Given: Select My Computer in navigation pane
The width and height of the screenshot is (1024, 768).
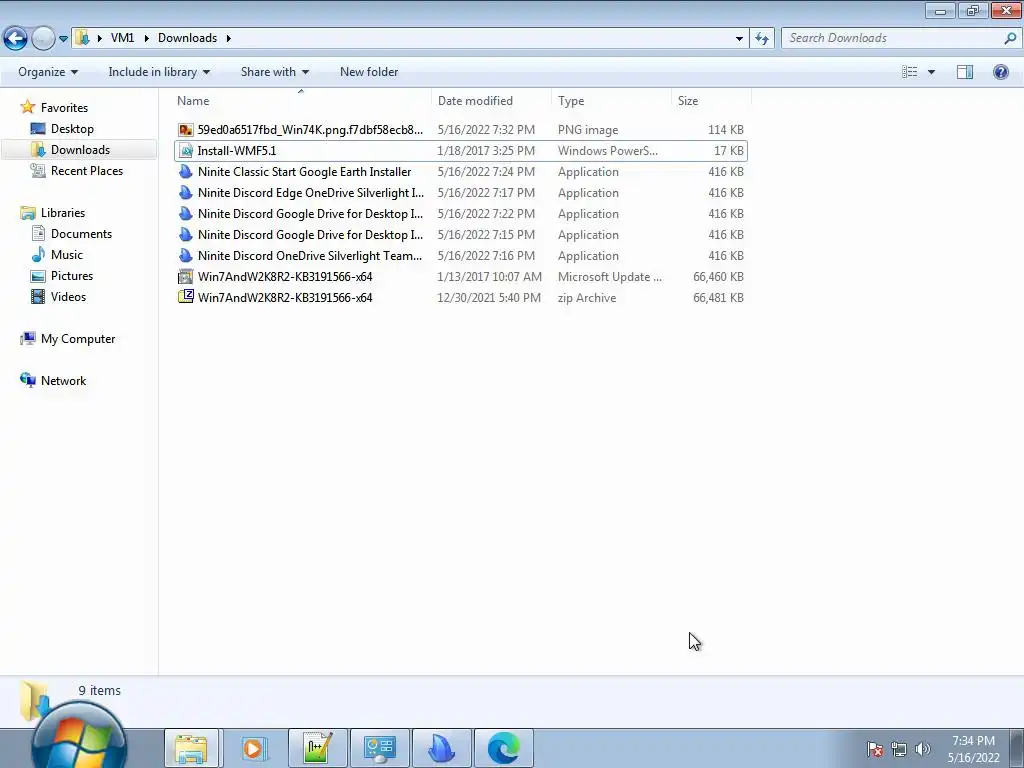Looking at the screenshot, I should [78, 339].
